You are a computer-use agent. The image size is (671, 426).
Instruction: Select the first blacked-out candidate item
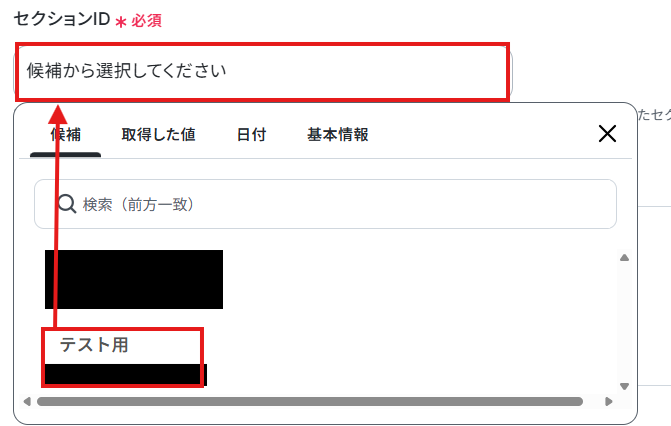pos(134,279)
